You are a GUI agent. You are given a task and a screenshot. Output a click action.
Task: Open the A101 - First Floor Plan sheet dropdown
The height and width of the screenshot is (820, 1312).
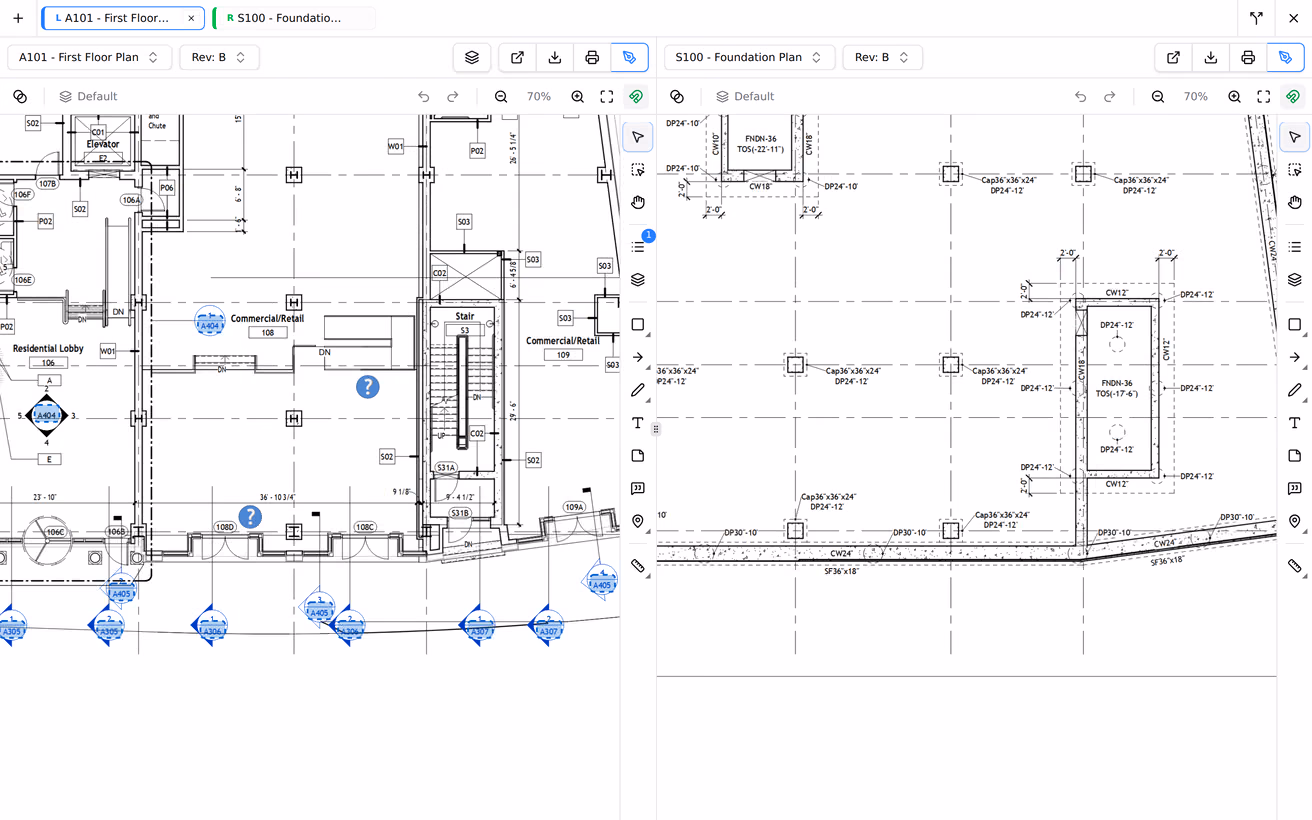pos(90,57)
